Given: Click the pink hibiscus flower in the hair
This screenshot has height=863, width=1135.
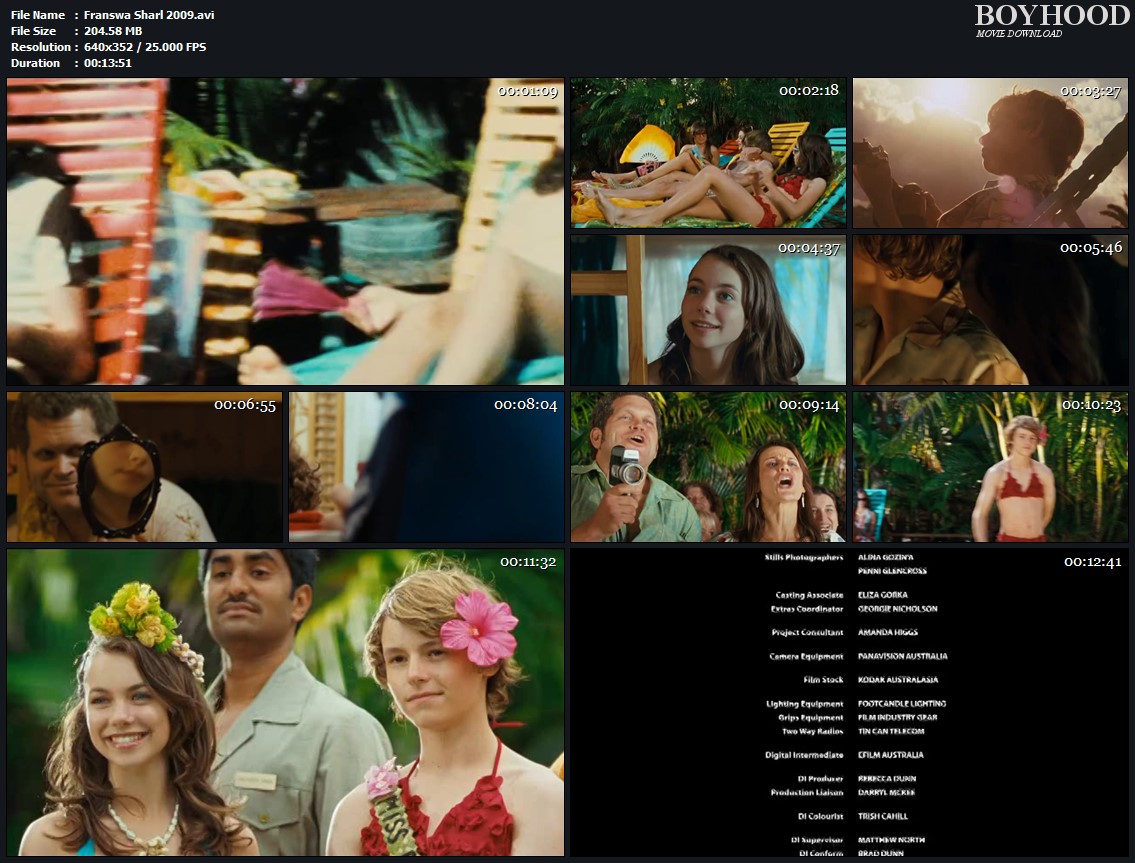Looking at the screenshot, I should (478, 628).
